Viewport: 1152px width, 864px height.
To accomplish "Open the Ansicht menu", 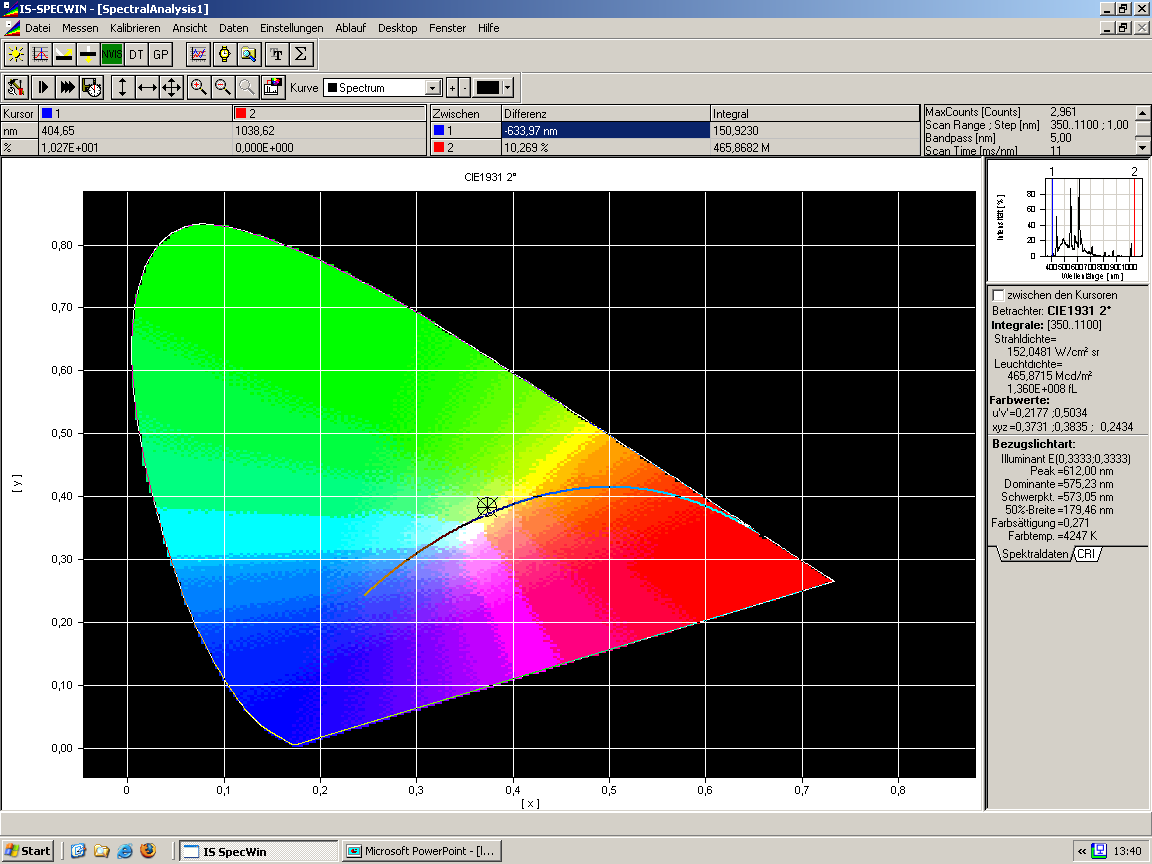I will pos(190,28).
